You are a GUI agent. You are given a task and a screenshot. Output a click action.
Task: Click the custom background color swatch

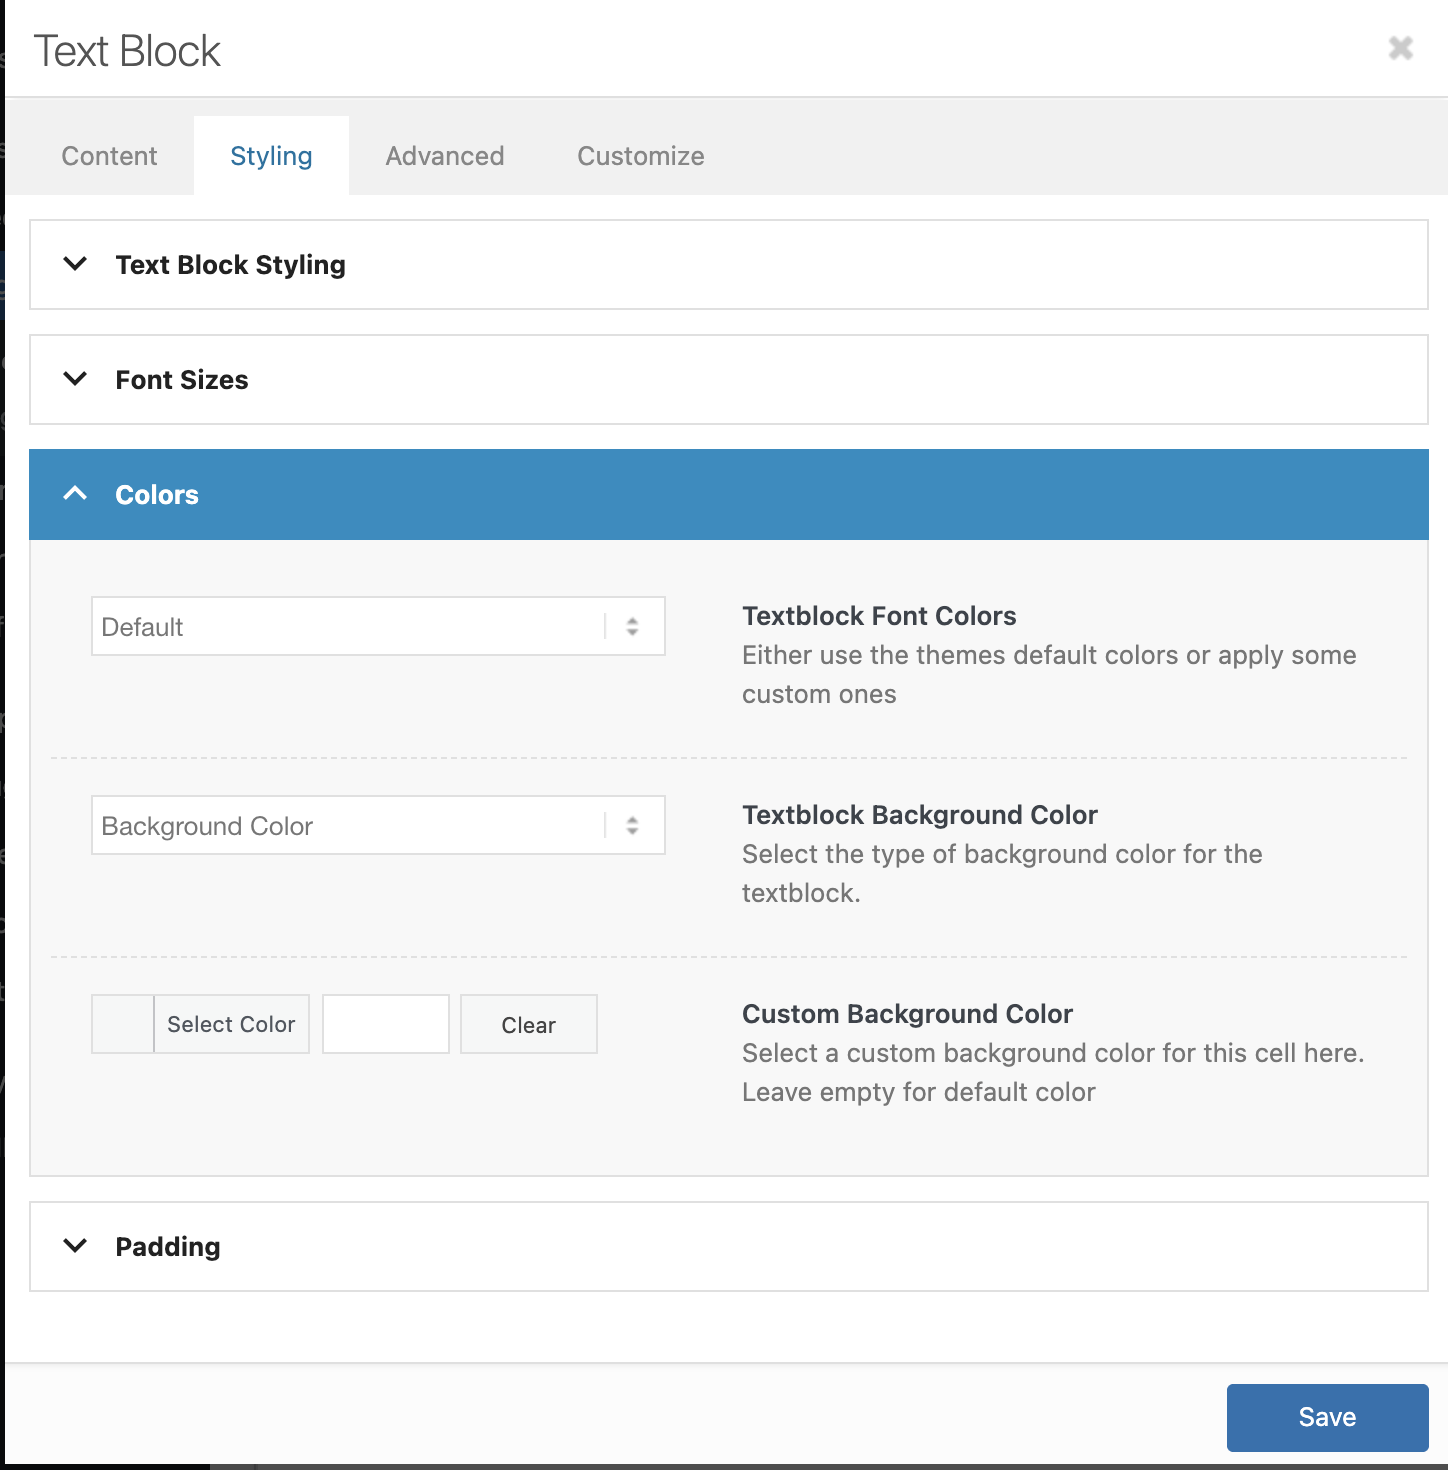[x=123, y=1024]
